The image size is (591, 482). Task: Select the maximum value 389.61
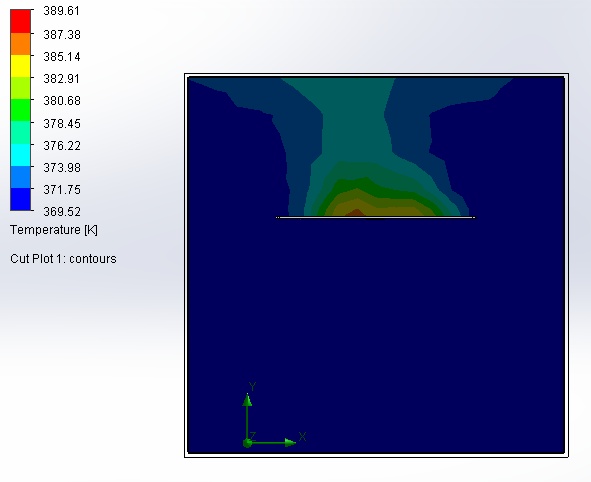(61, 11)
